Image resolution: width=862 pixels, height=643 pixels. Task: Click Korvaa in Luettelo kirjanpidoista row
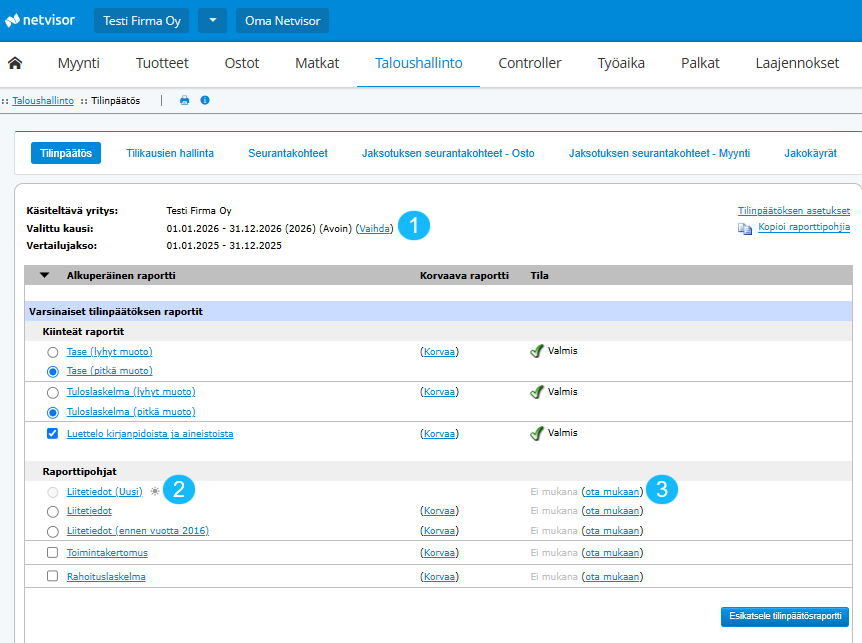point(439,434)
